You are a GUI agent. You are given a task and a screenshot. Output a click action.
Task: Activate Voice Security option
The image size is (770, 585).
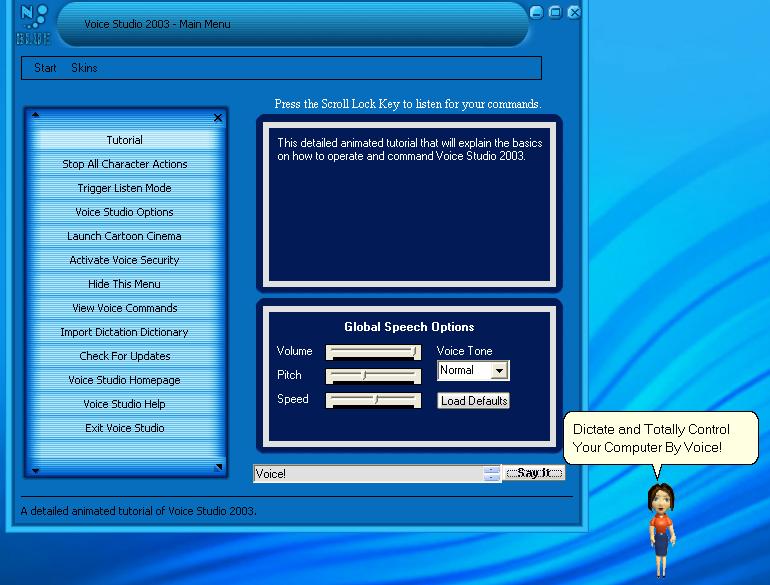coord(125,260)
